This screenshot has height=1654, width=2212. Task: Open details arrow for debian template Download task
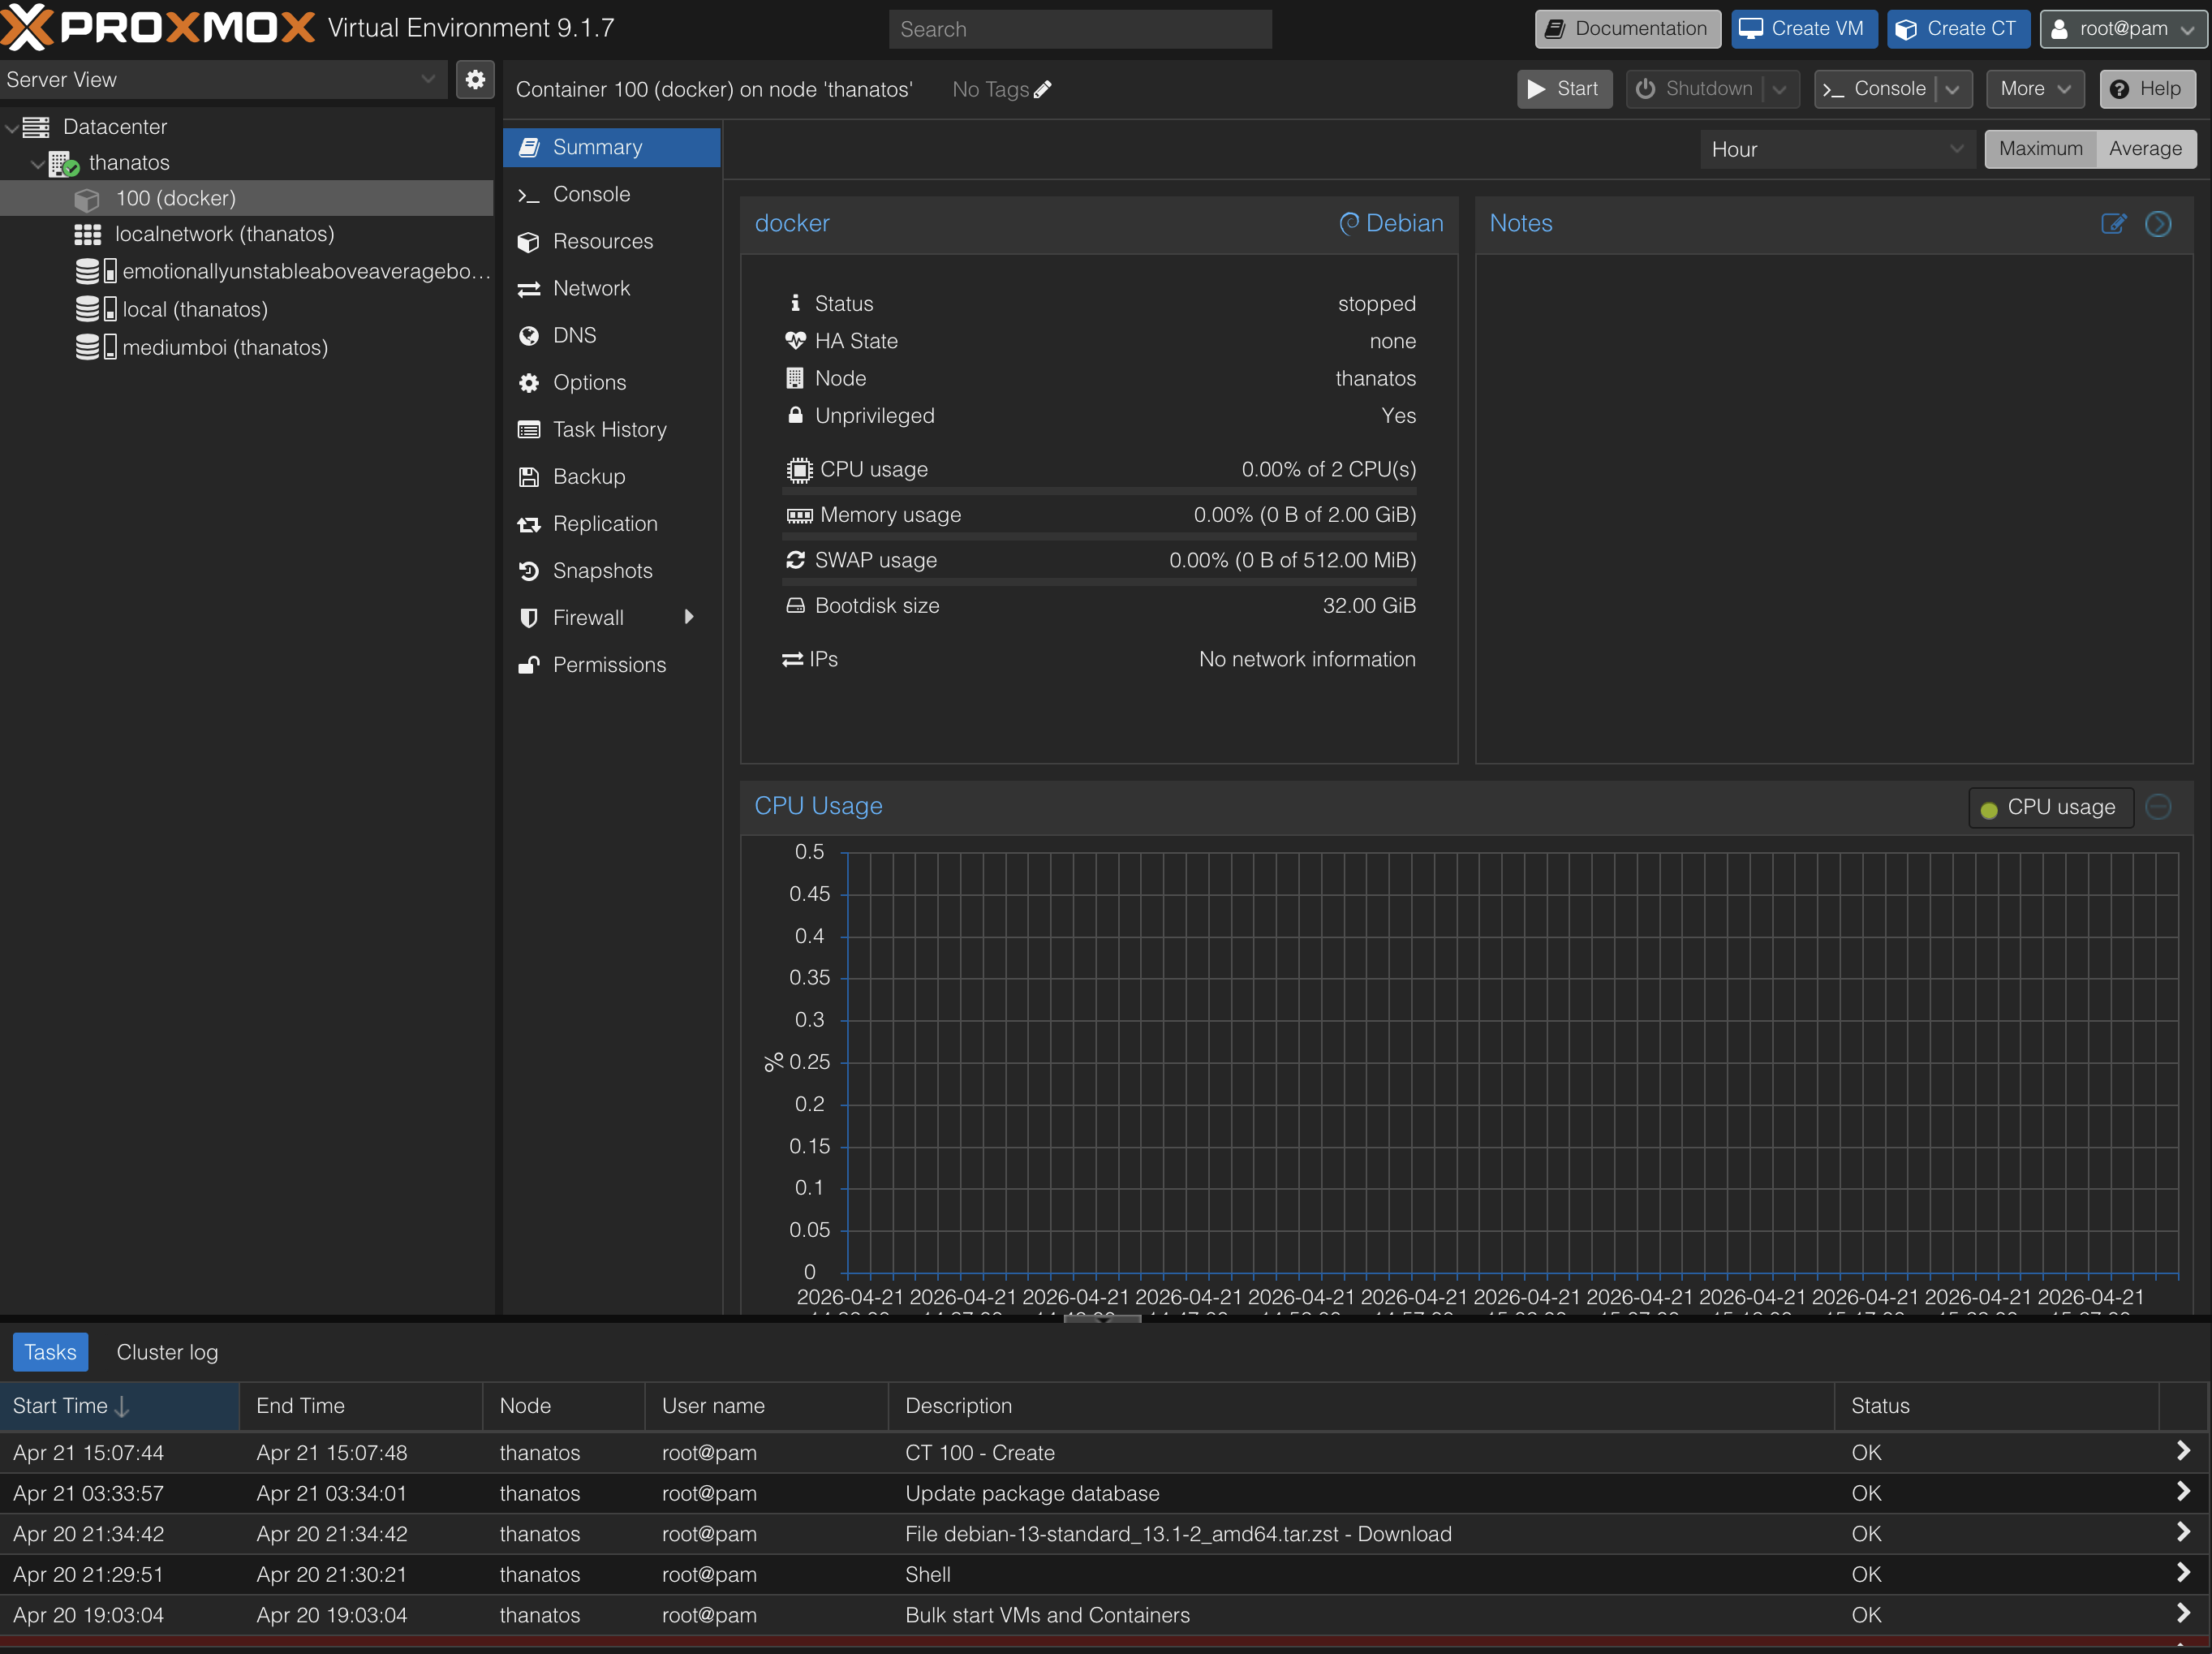tap(2183, 1533)
